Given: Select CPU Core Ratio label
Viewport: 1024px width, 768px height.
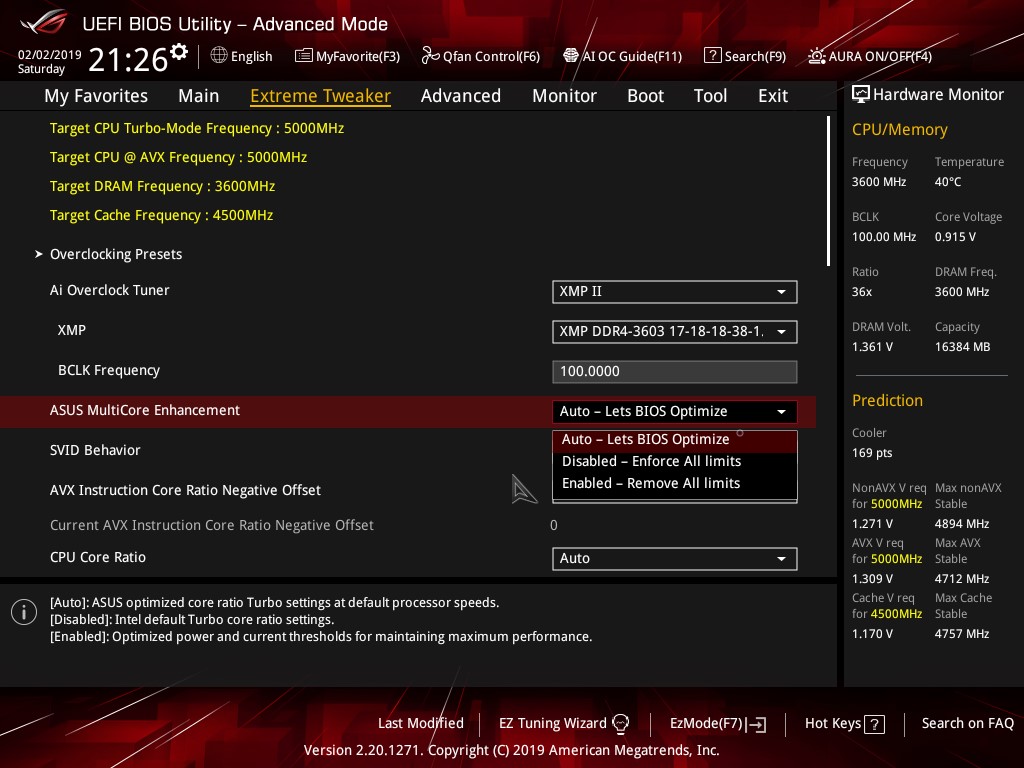Looking at the screenshot, I should point(98,557).
